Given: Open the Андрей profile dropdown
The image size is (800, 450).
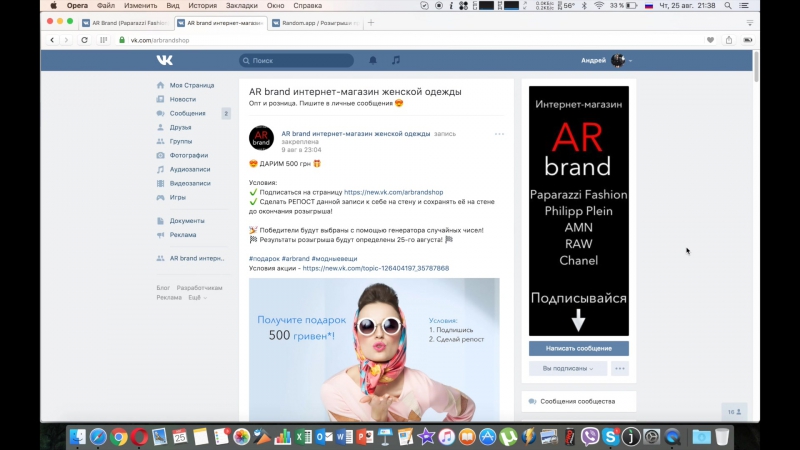Looking at the screenshot, I should [606, 60].
